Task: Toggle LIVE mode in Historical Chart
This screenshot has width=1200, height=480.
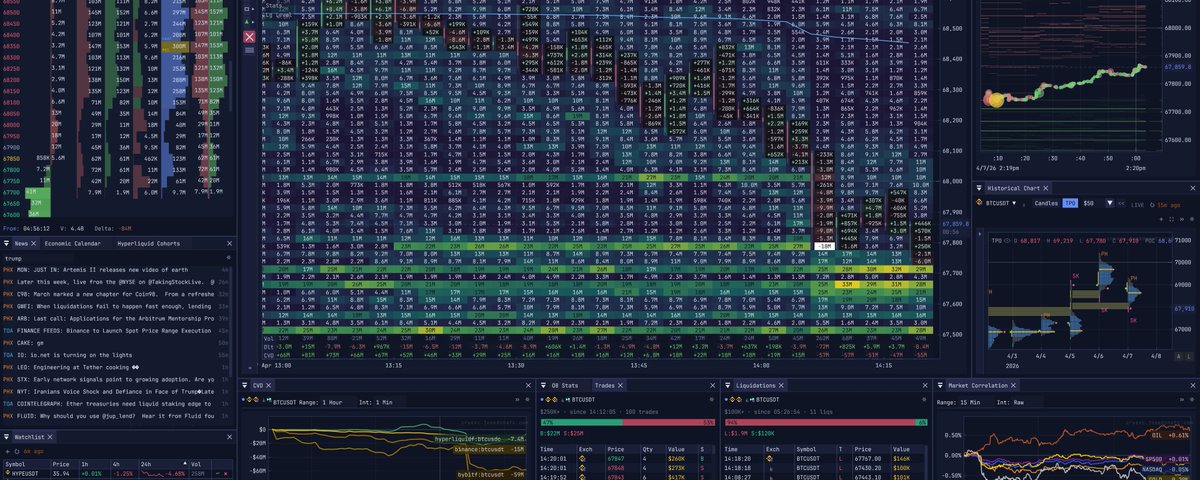Action: tap(1137, 205)
